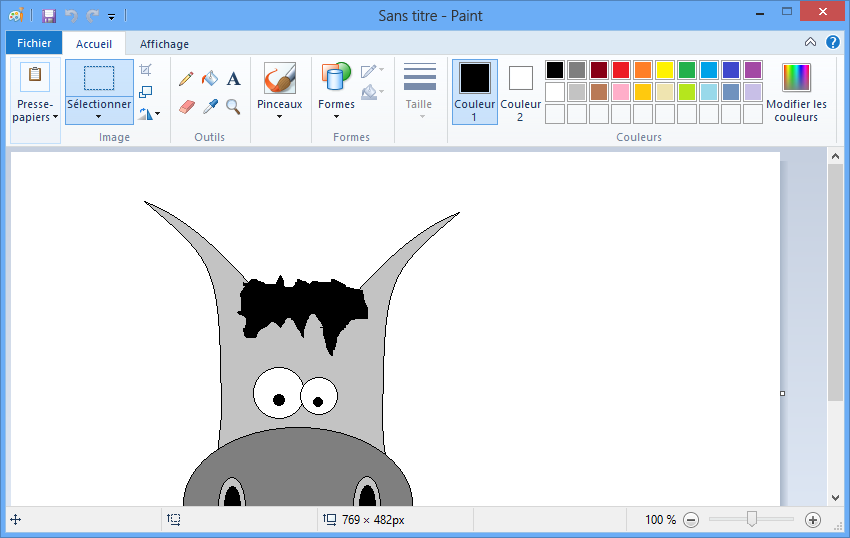Collapse the ribbon with the chevron
This screenshot has height=538, width=850.
coord(811,42)
